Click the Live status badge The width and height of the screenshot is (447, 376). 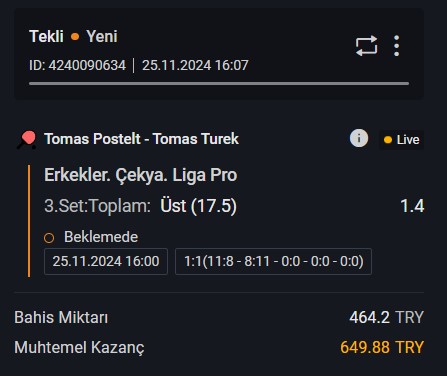pyautogui.click(x=402, y=140)
